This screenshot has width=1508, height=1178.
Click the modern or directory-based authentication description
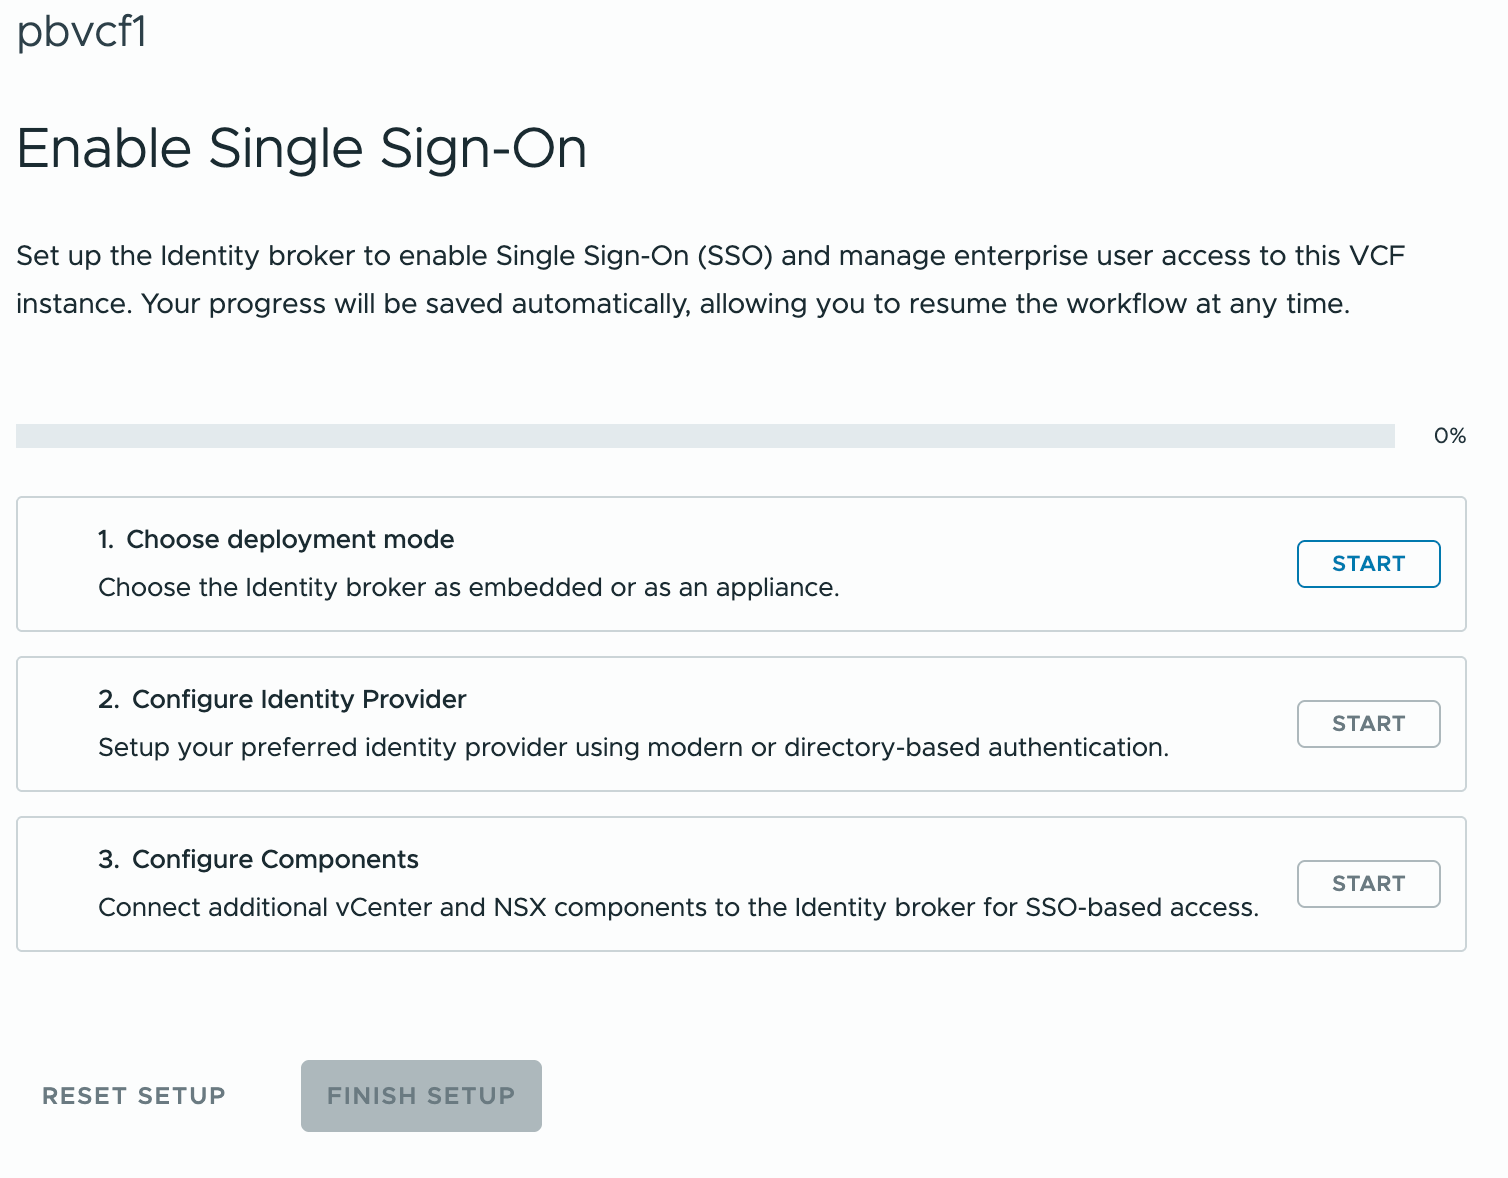[633, 748]
